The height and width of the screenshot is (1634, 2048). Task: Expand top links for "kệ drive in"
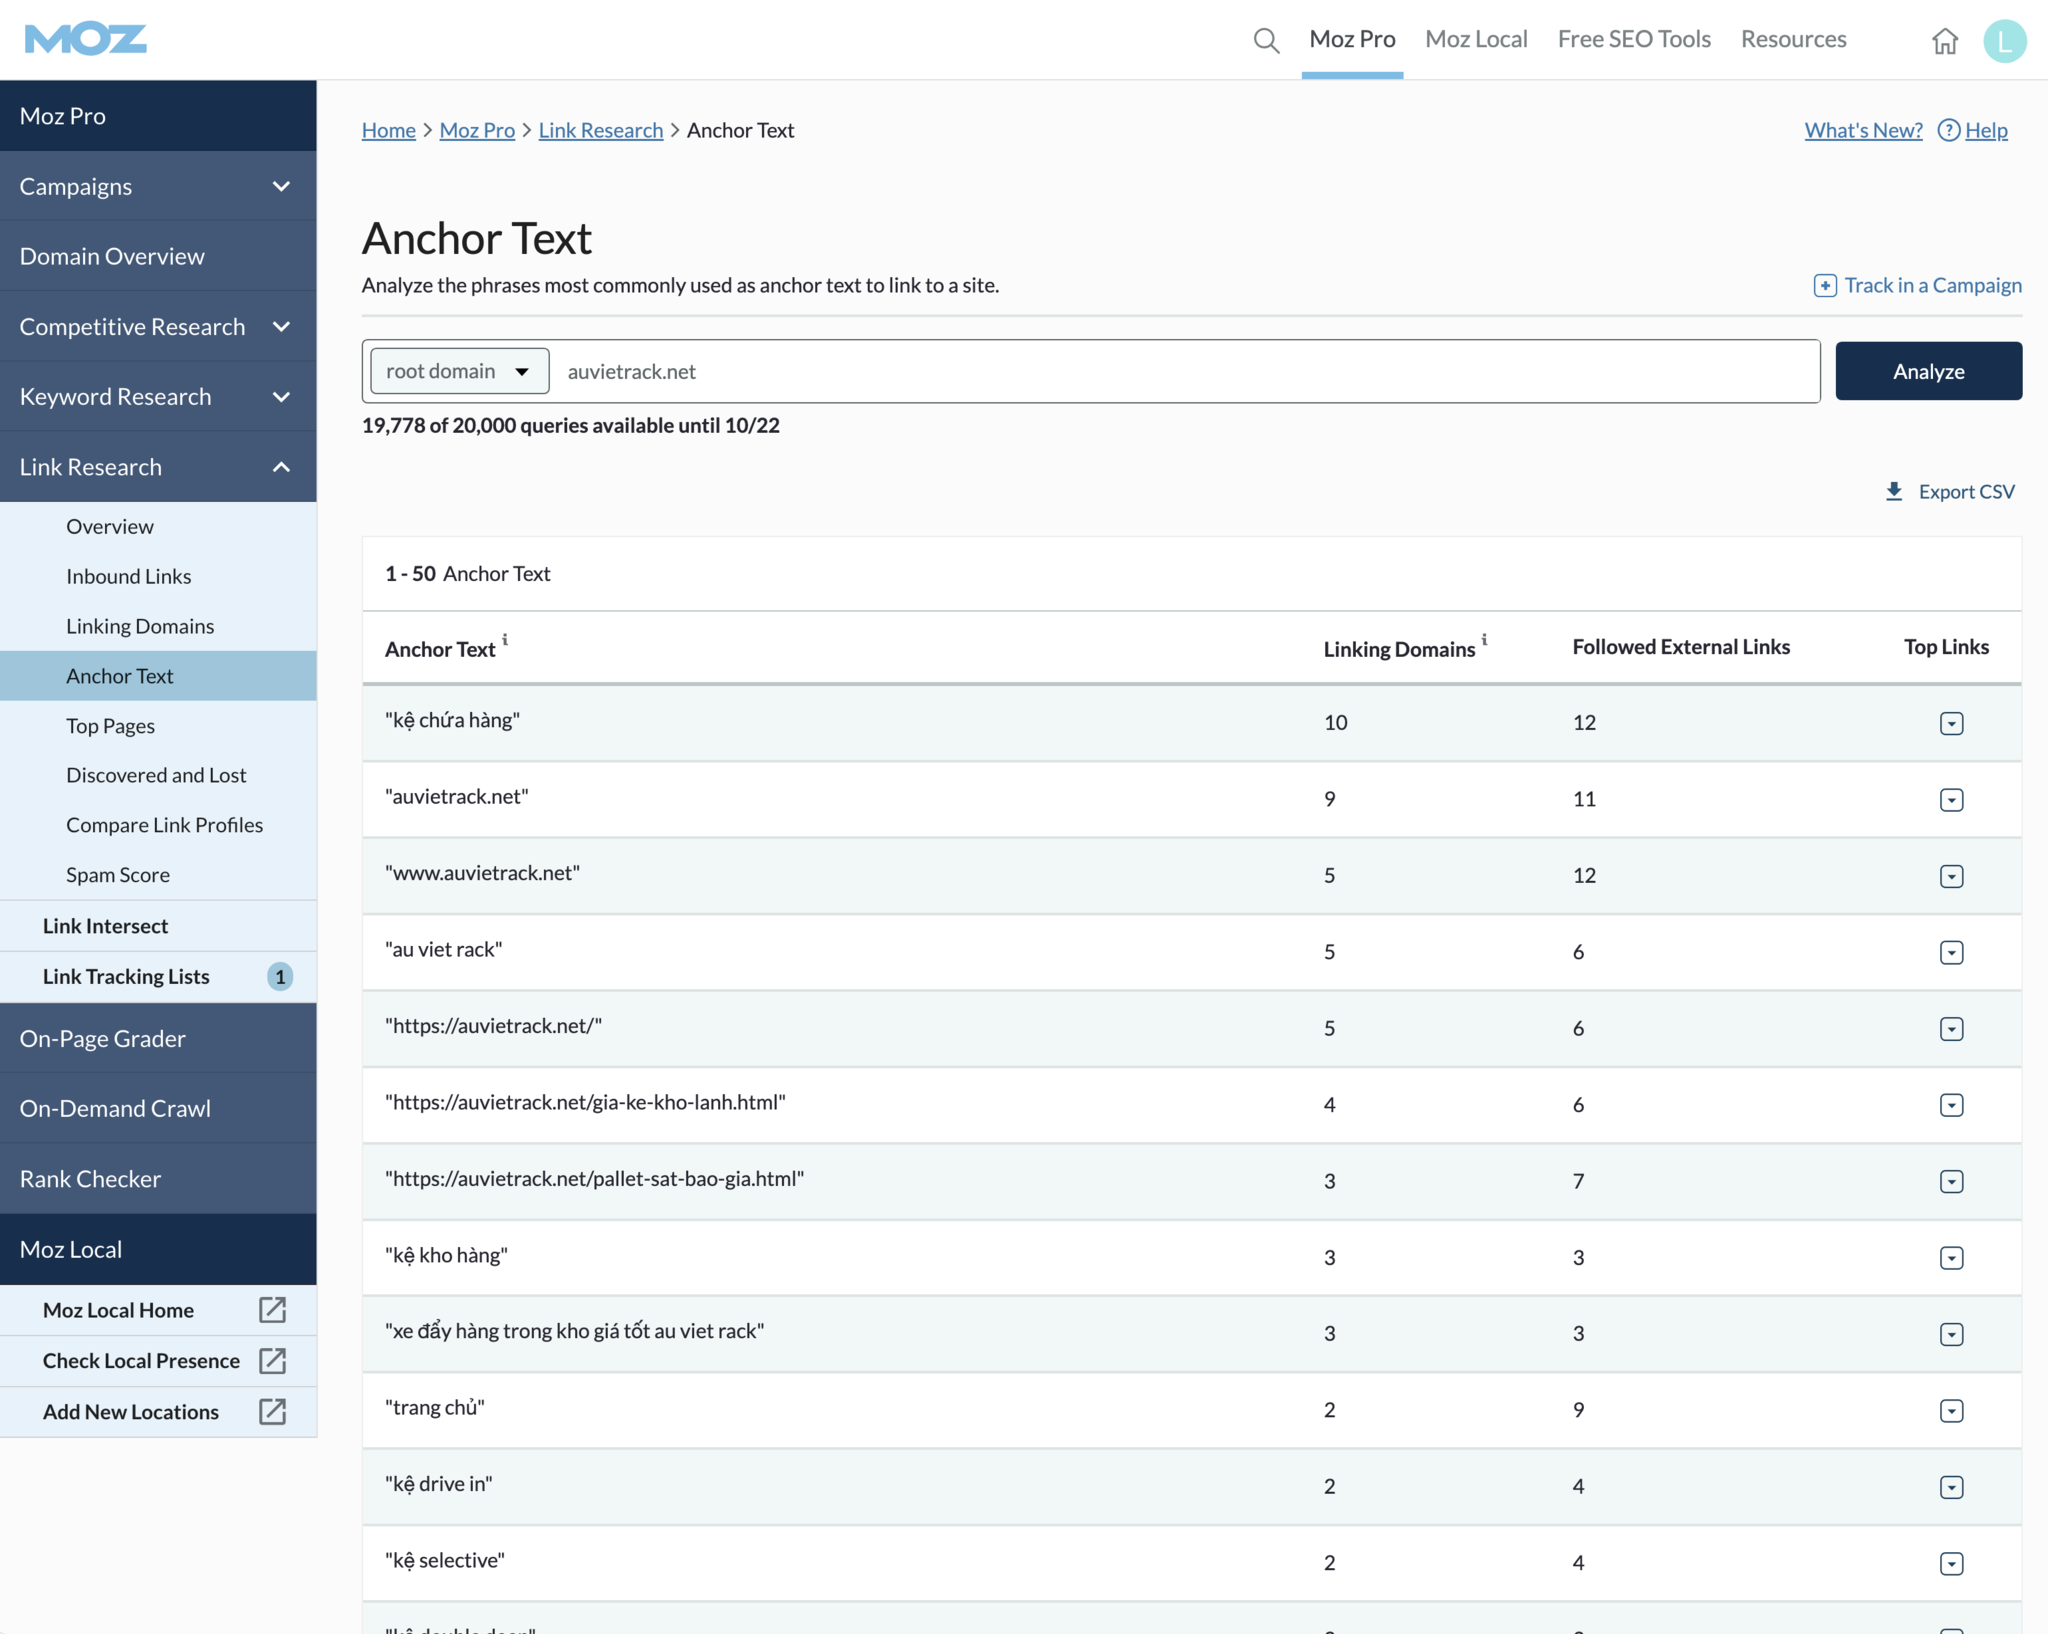click(x=1951, y=1487)
